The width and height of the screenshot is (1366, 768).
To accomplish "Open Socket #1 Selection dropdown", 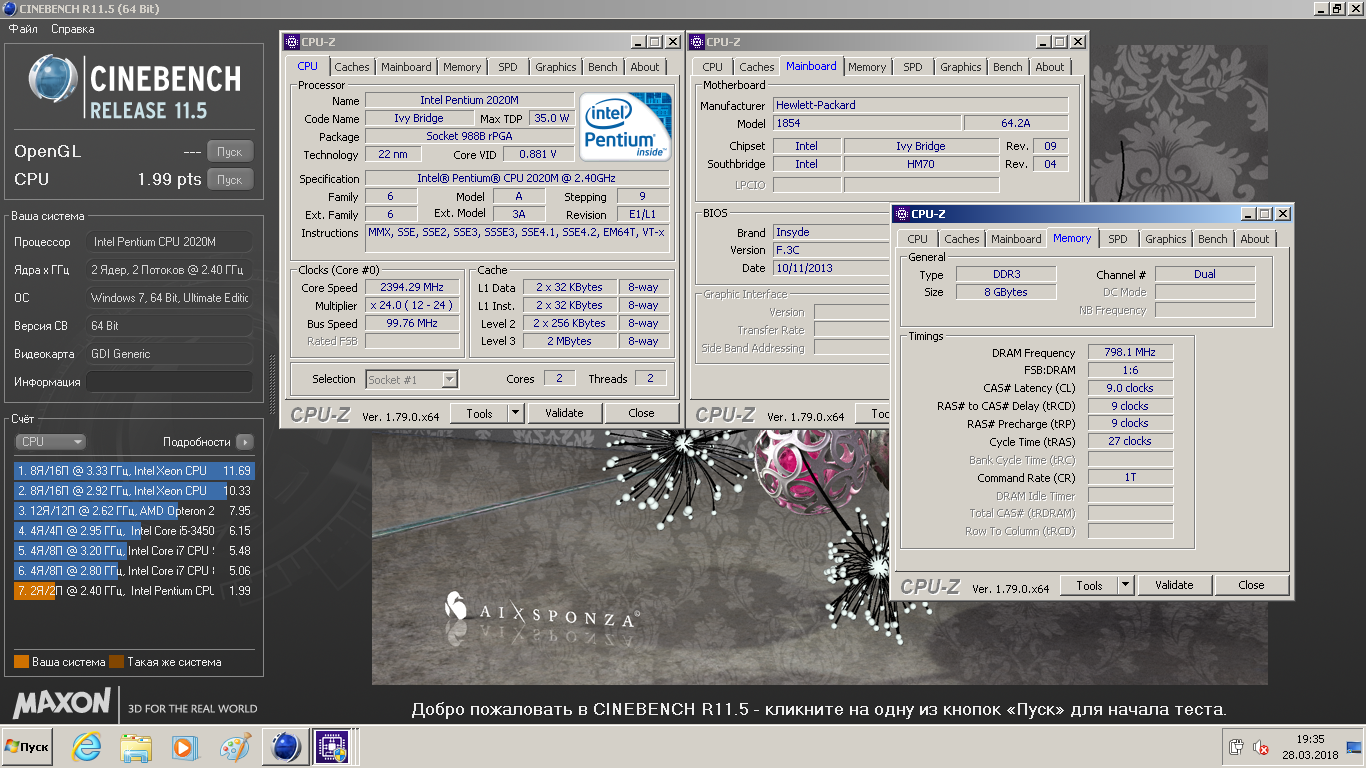I will pos(411,379).
